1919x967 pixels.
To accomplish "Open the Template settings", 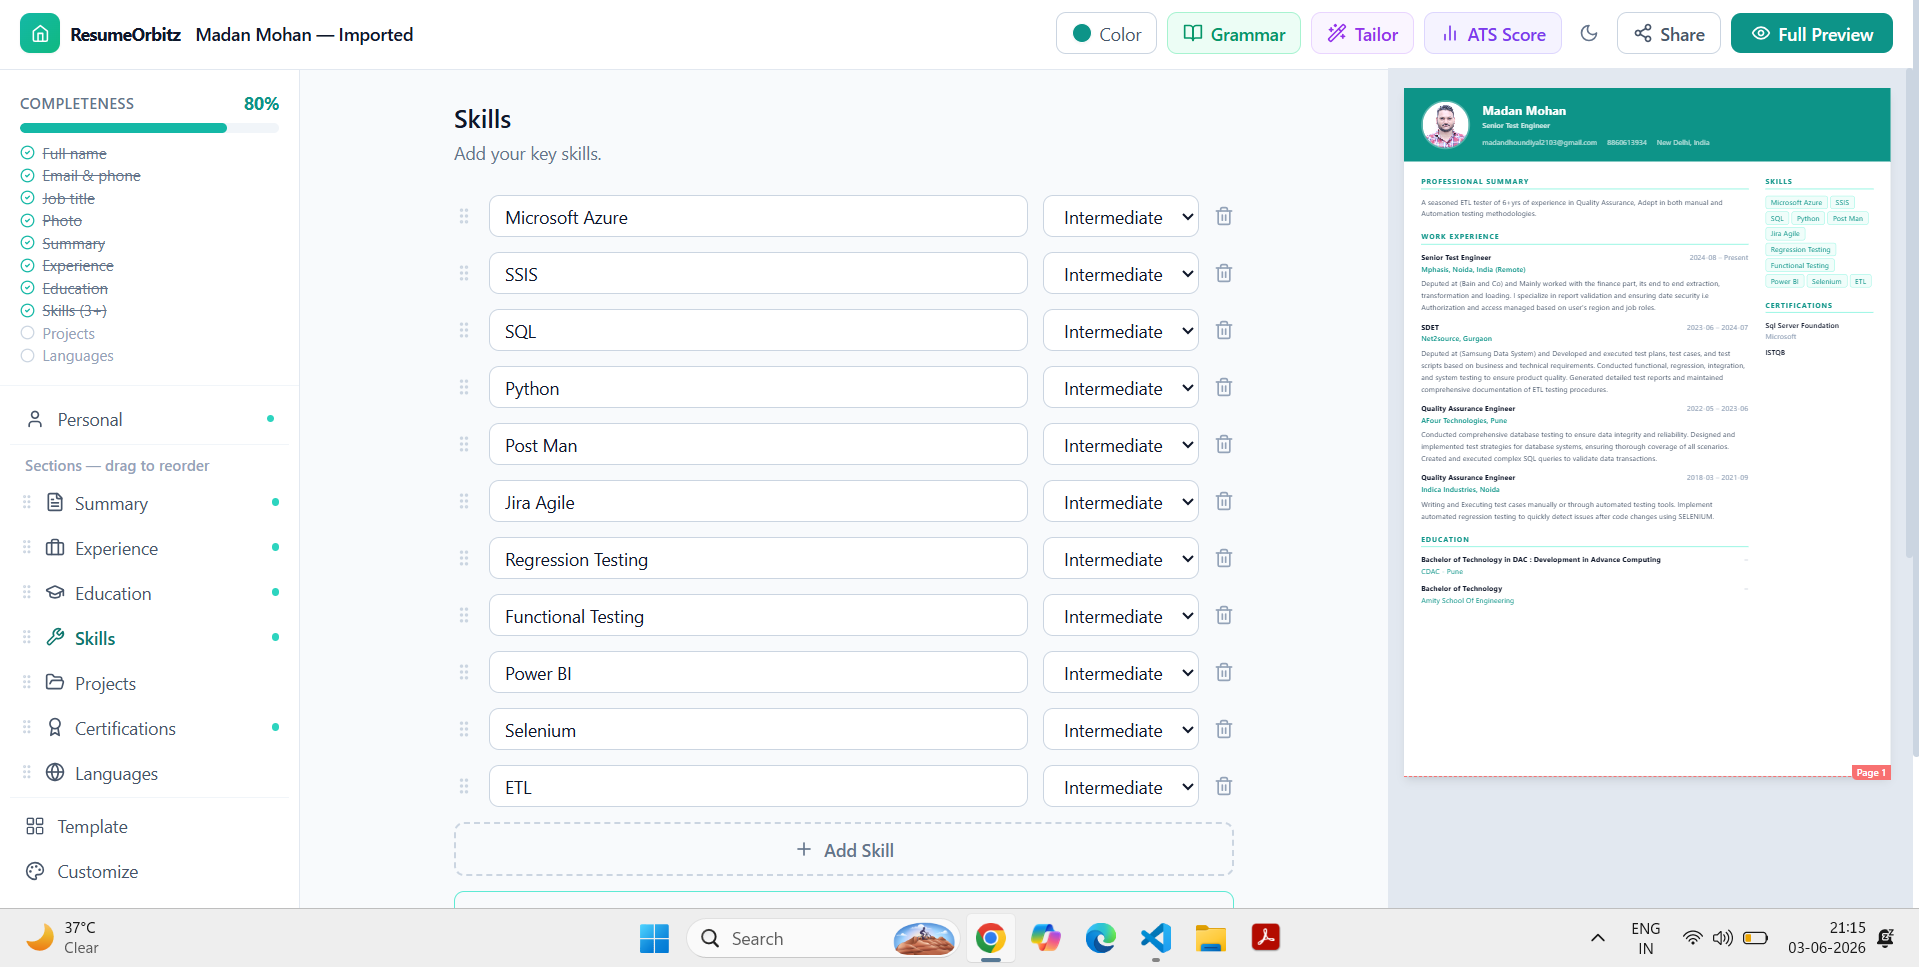I will click(x=149, y=826).
